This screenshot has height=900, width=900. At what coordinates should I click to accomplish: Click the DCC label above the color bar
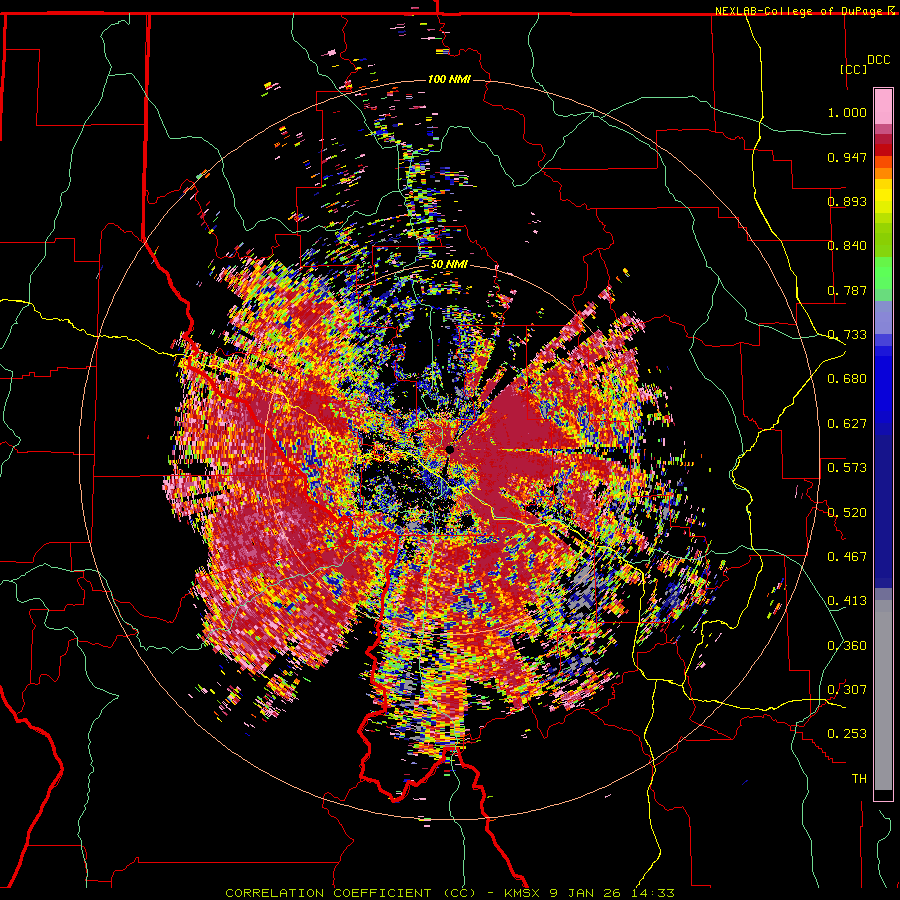pyautogui.click(x=878, y=60)
